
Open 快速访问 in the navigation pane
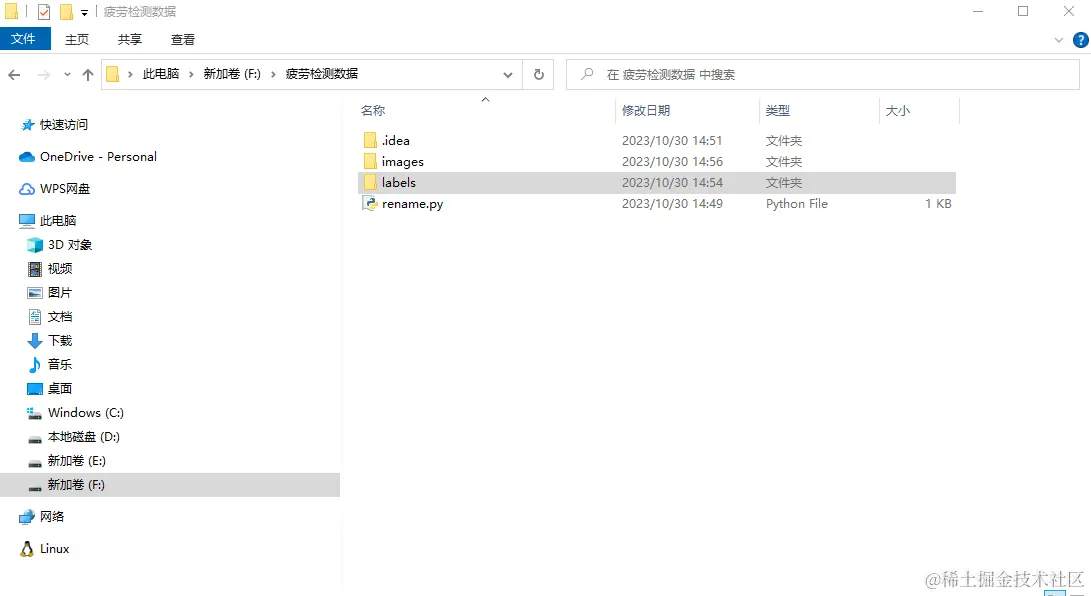63,124
